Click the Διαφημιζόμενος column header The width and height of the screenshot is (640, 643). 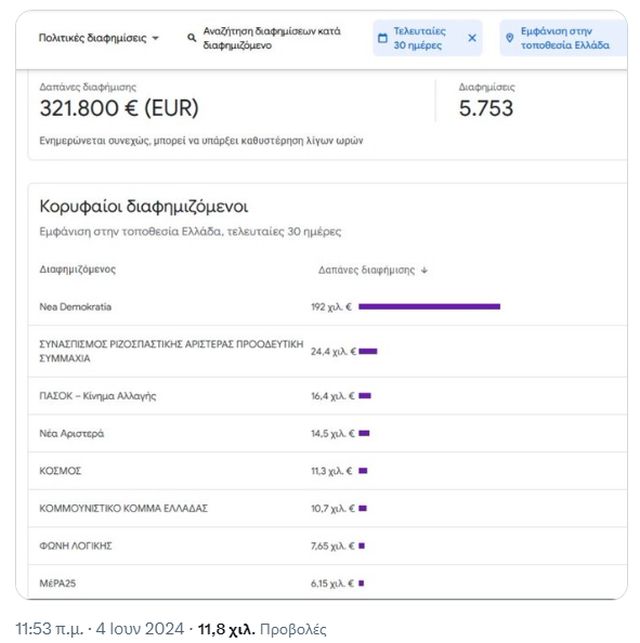click(x=78, y=270)
